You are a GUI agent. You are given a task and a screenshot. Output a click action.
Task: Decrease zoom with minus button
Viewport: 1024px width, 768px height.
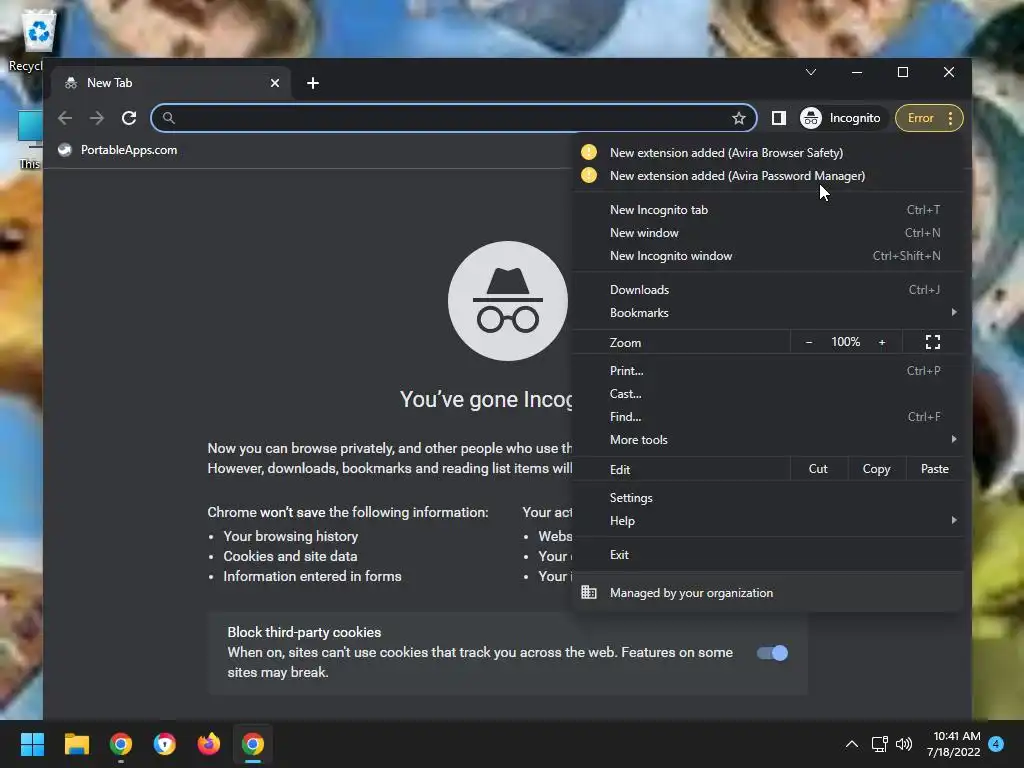809,342
